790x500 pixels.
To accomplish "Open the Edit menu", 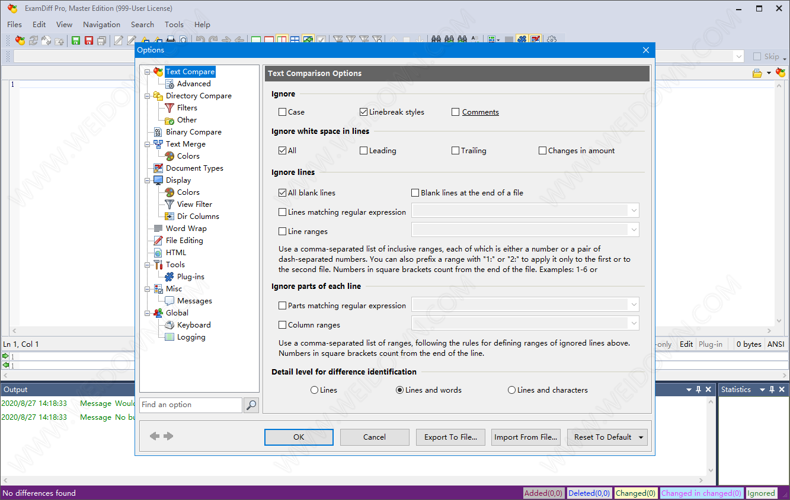I will tap(39, 24).
